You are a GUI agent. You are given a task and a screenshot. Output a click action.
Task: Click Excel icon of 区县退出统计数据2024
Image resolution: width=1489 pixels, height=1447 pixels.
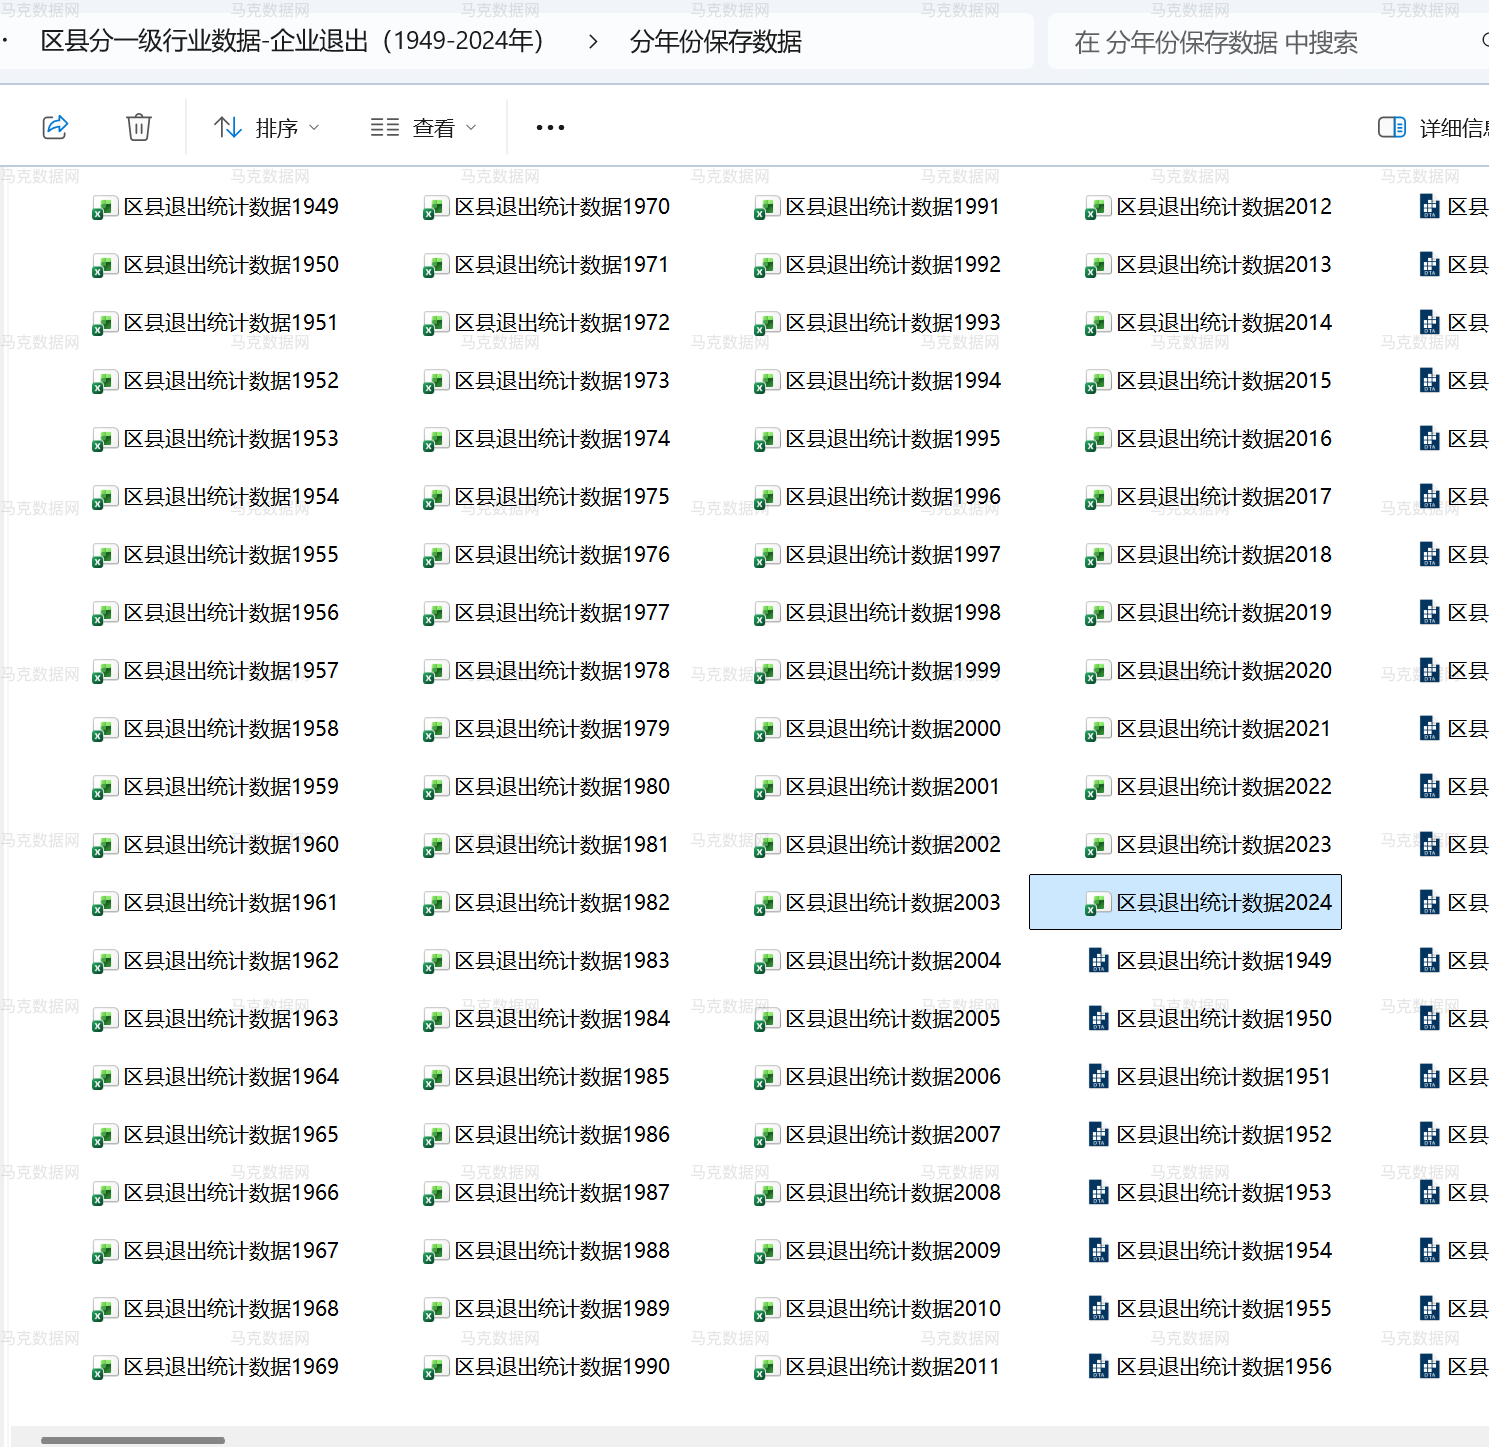pos(1098,904)
